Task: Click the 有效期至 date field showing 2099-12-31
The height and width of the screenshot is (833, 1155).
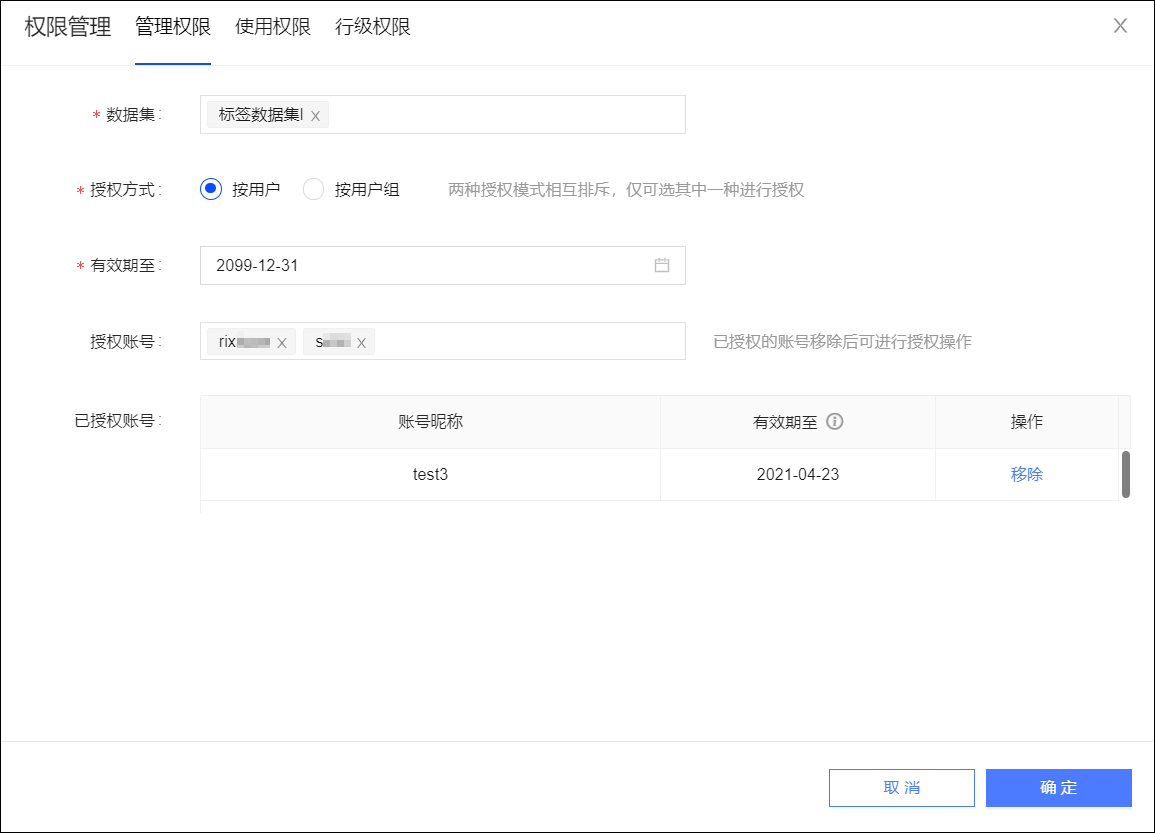Action: pos(443,265)
